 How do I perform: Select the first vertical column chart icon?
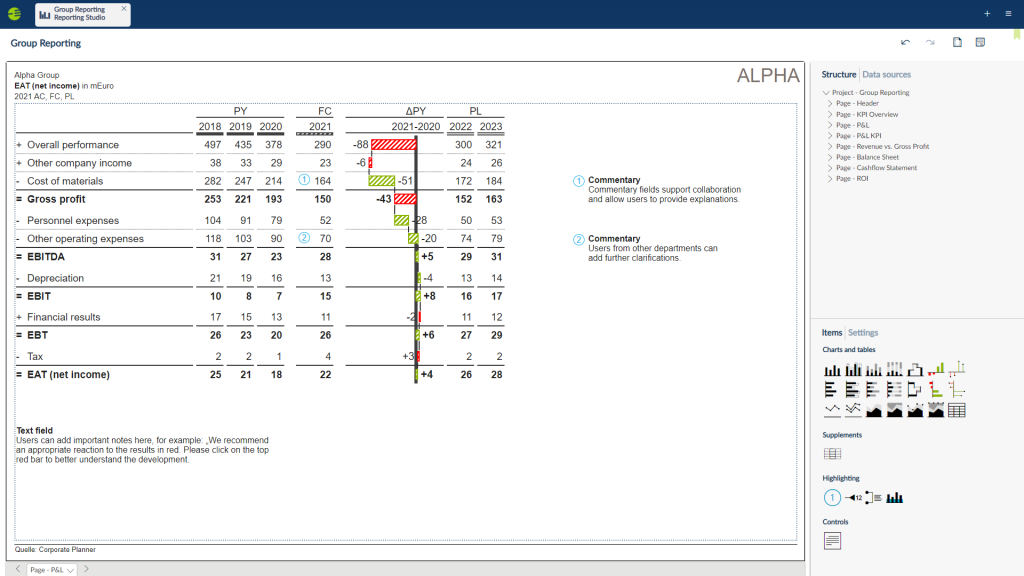click(x=832, y=370)
